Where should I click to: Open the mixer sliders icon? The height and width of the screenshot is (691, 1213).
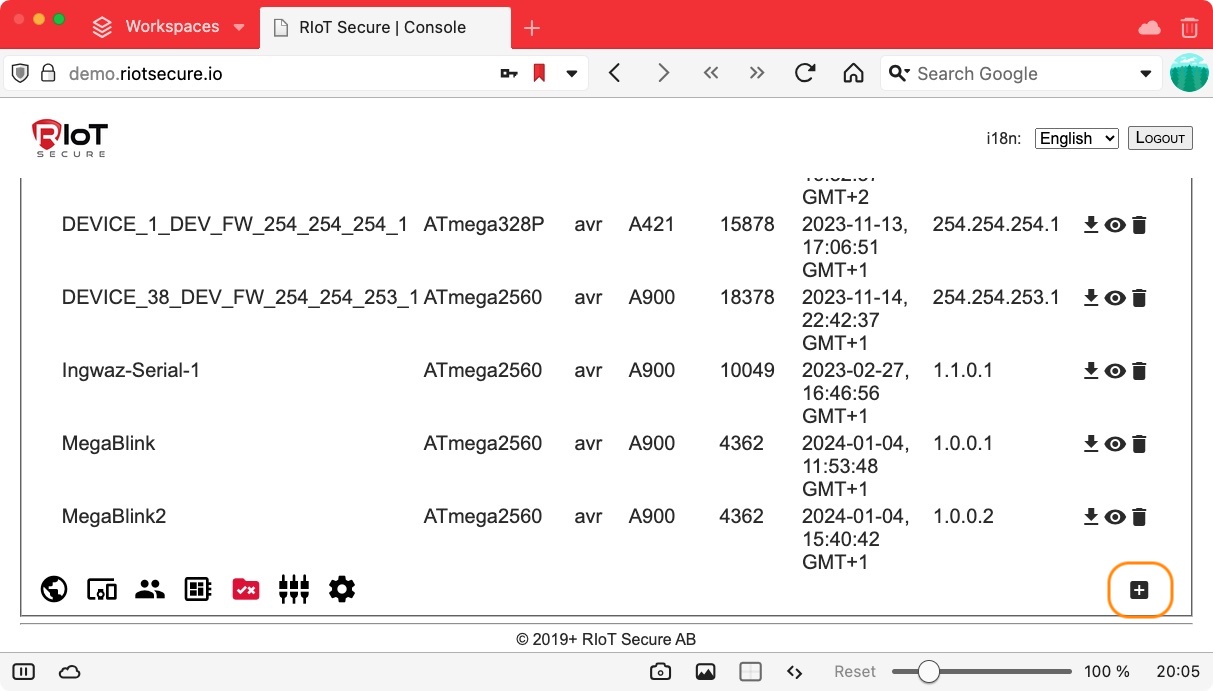point(294,589)
